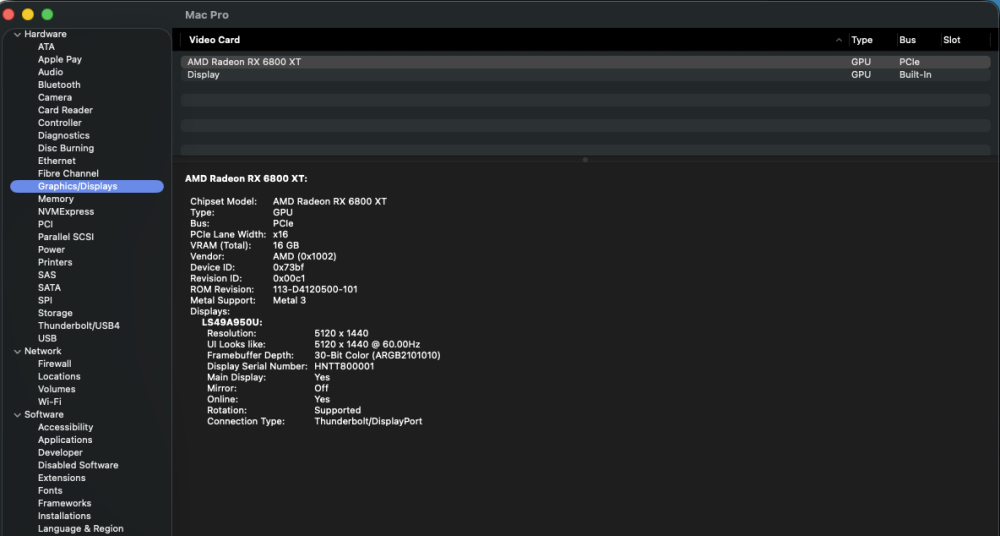Open Ethernet hardware info

pos(57,161)
